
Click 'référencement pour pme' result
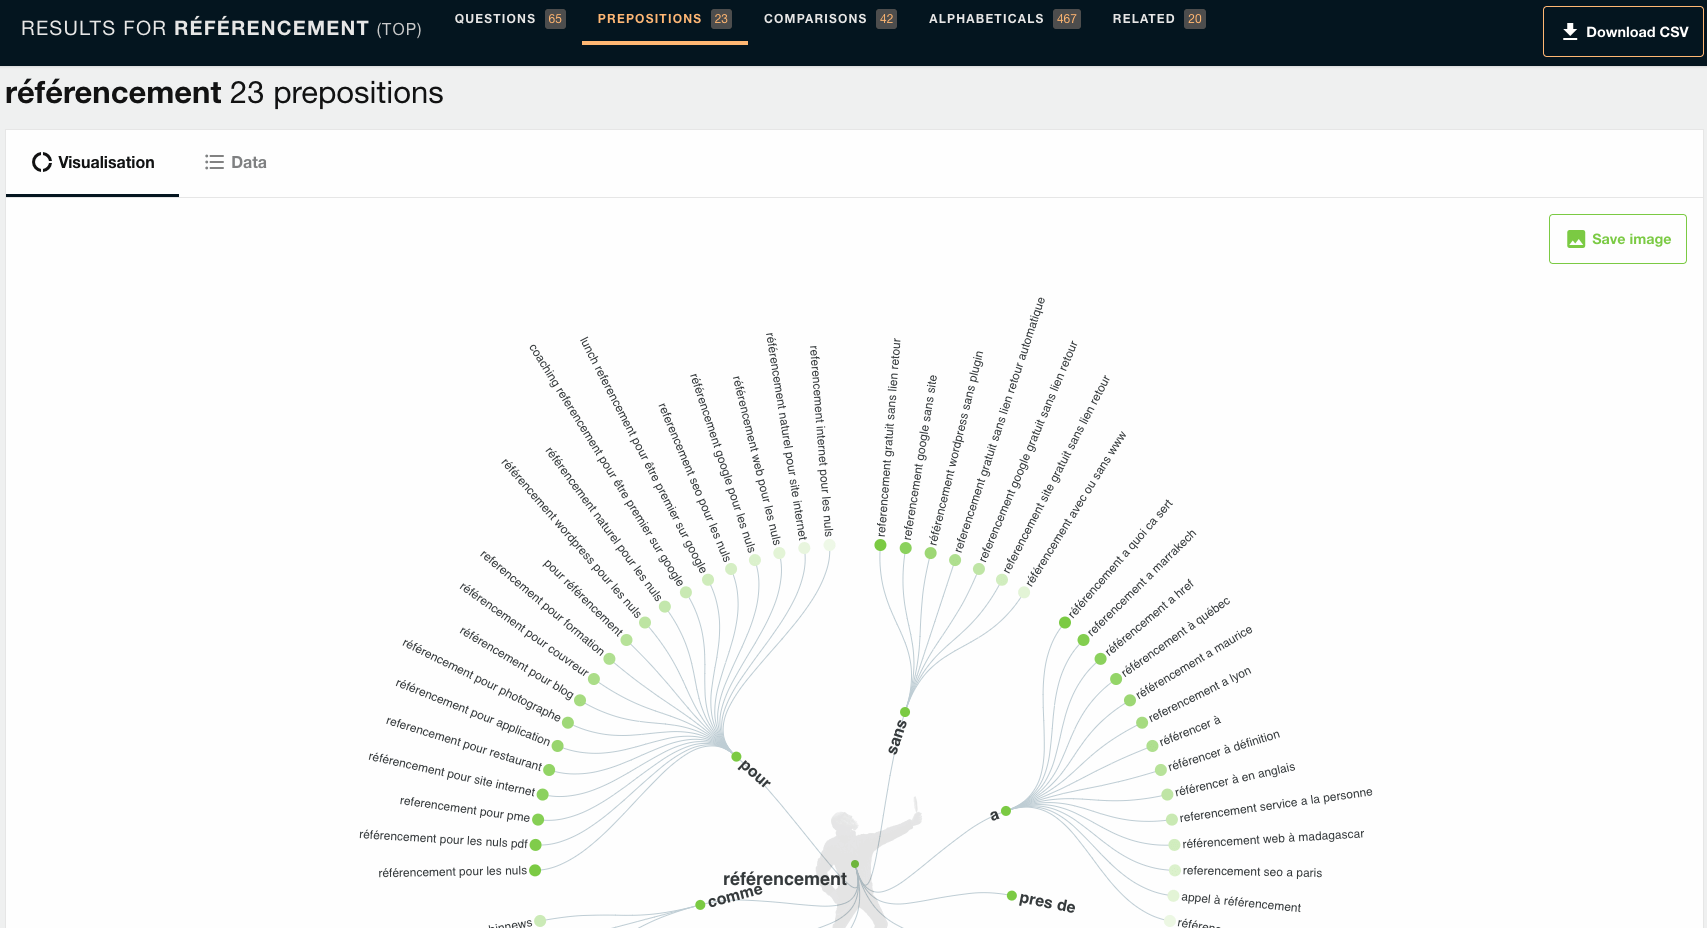pyautogui.click(x=538, y=819)
